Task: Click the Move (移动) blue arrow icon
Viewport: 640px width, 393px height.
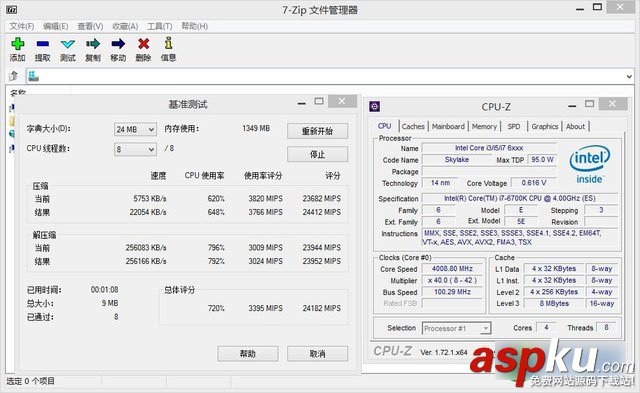Action: pyautogui.click(x=118, y=44)
